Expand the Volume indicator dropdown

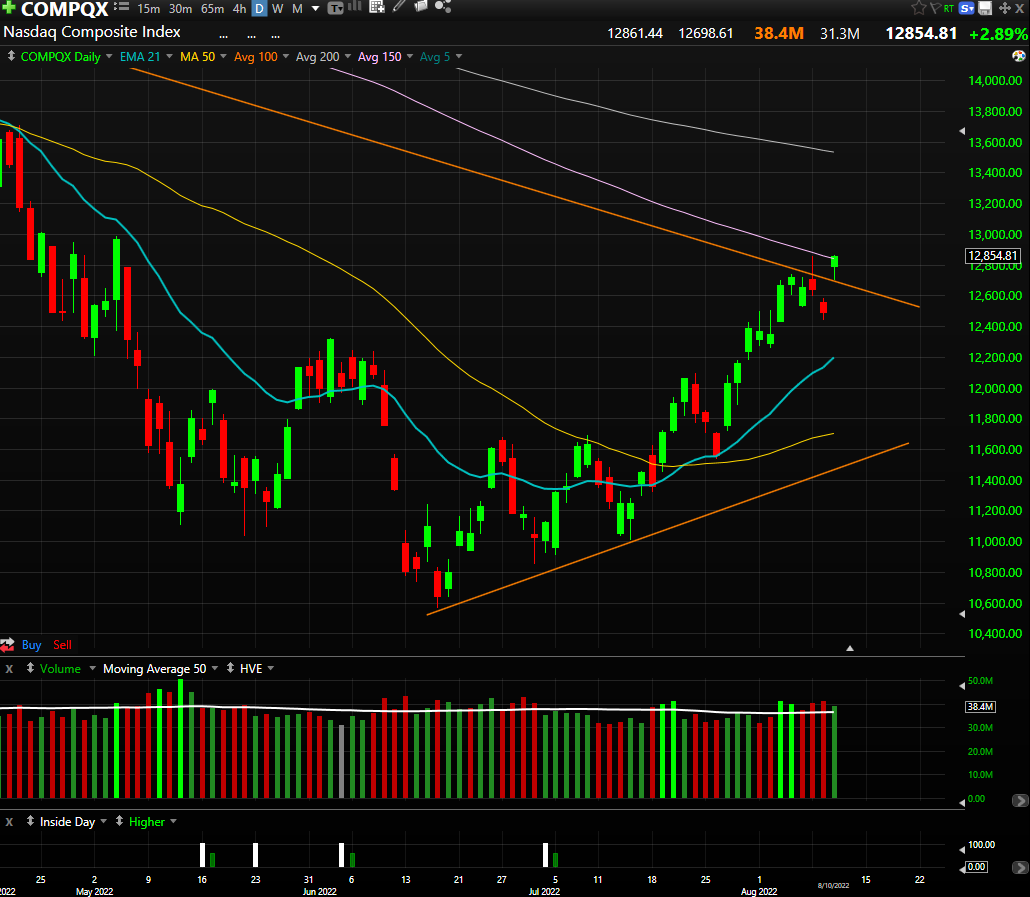point(92,668)
